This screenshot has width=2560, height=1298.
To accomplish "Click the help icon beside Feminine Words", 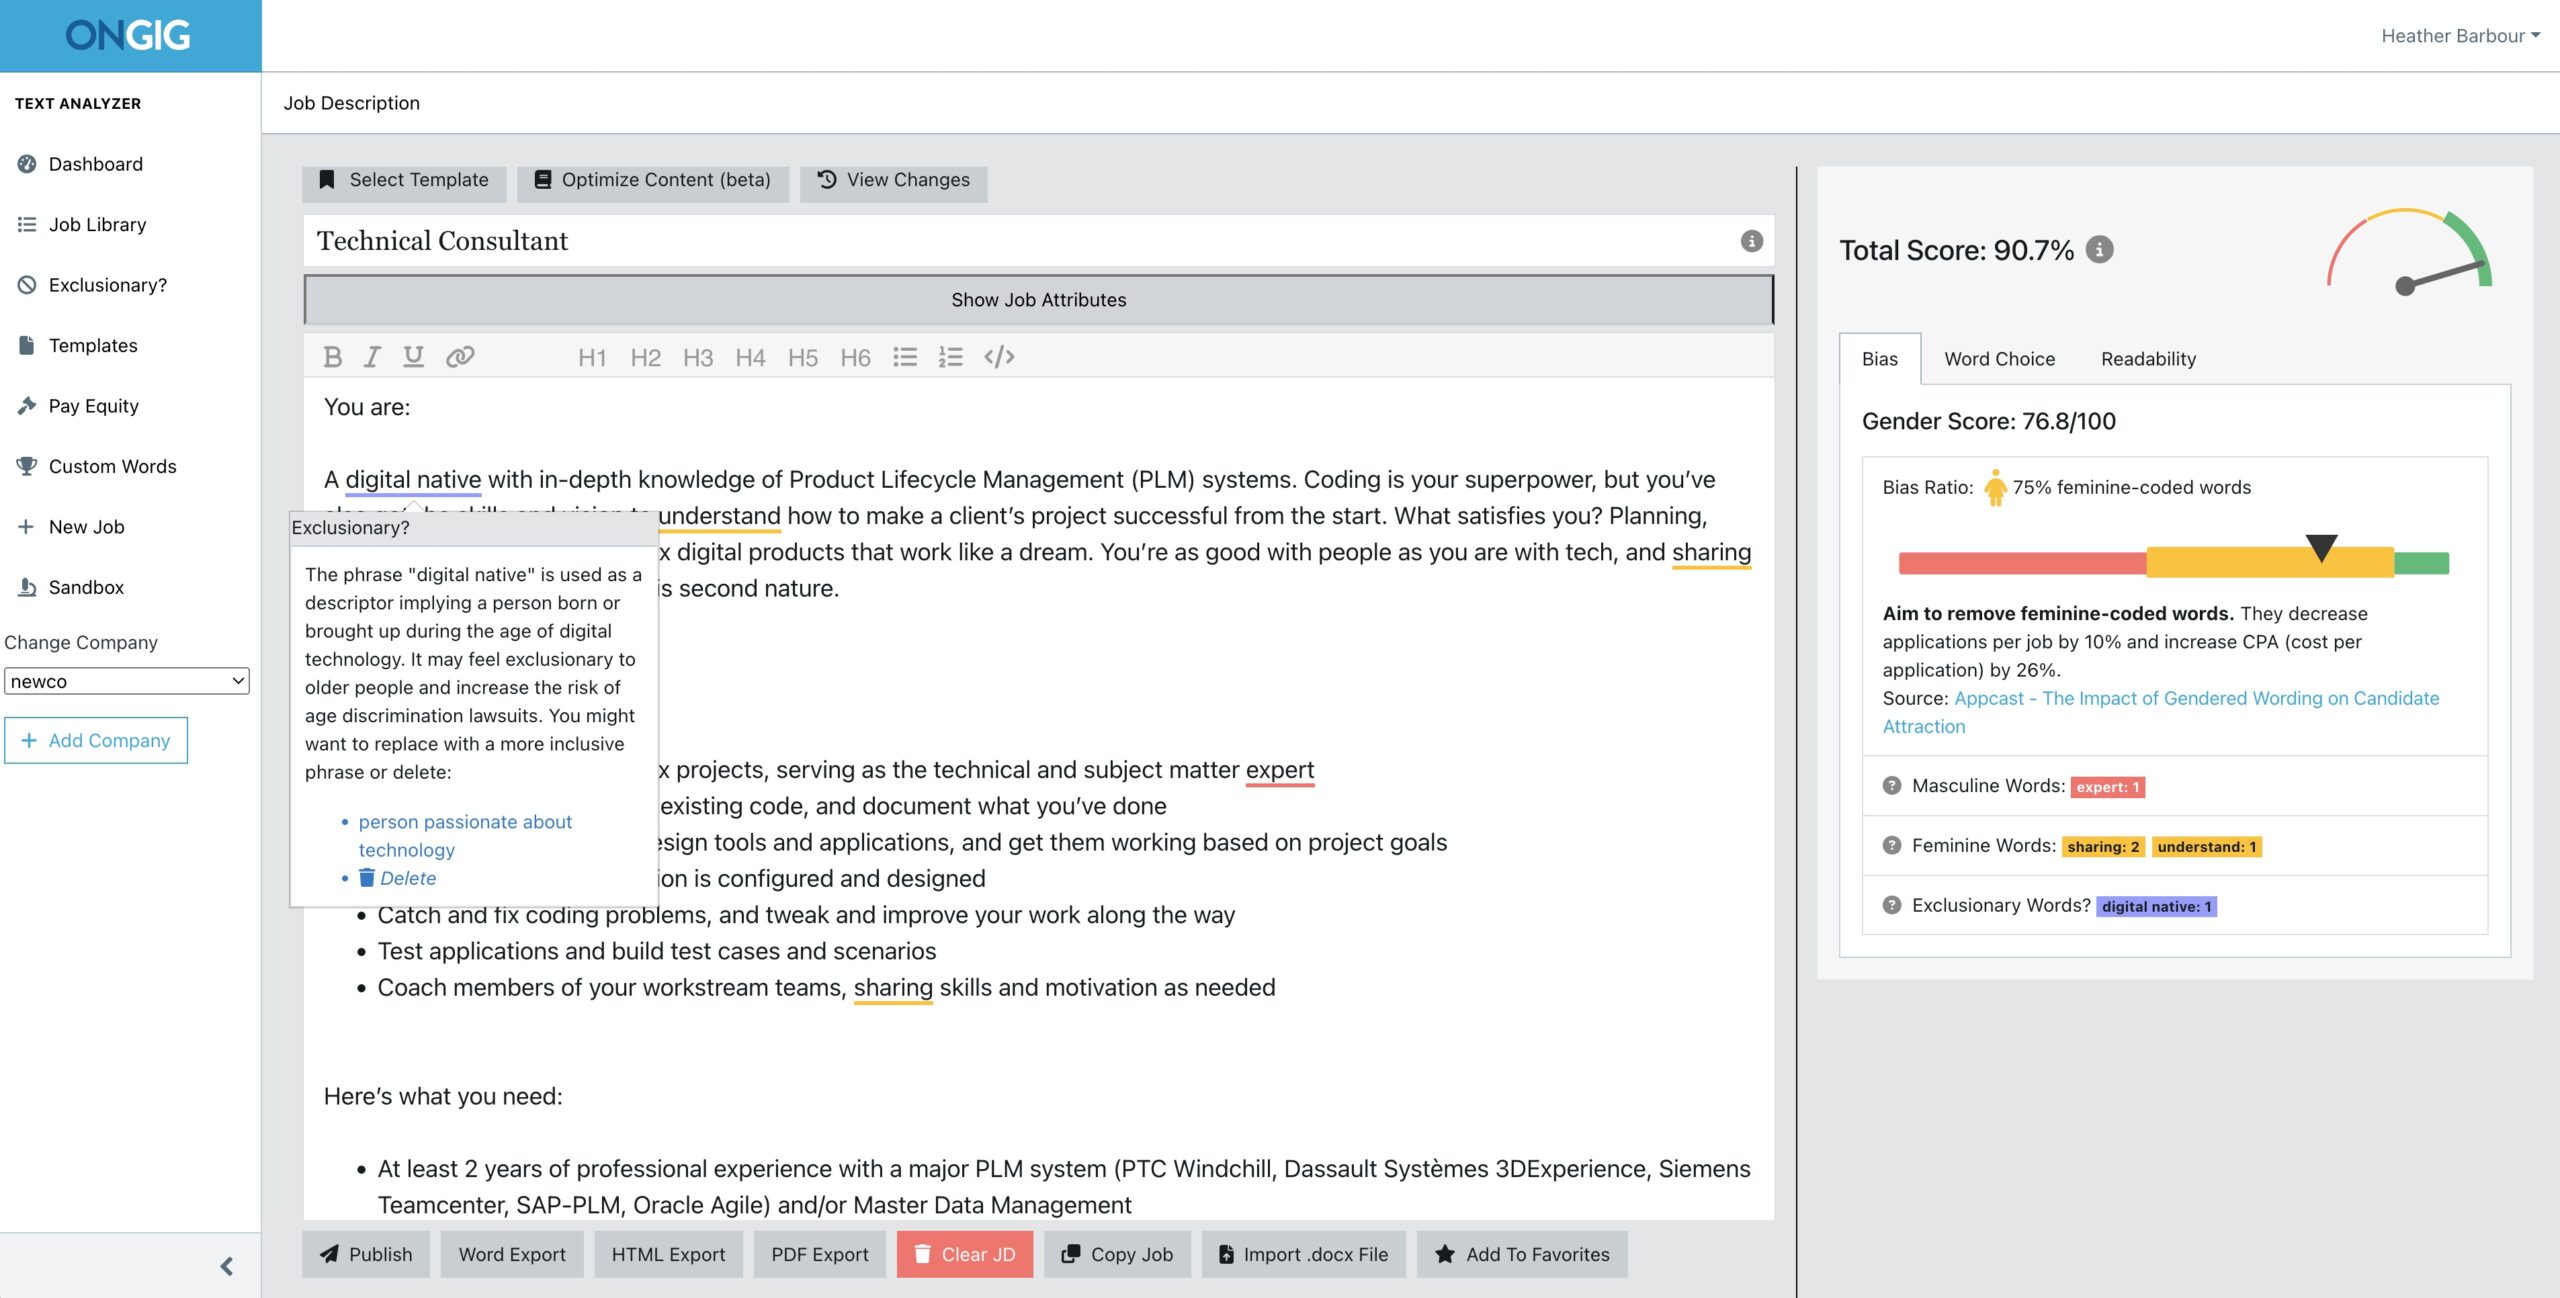I will pyautogui.click(x=1891, y=846).
